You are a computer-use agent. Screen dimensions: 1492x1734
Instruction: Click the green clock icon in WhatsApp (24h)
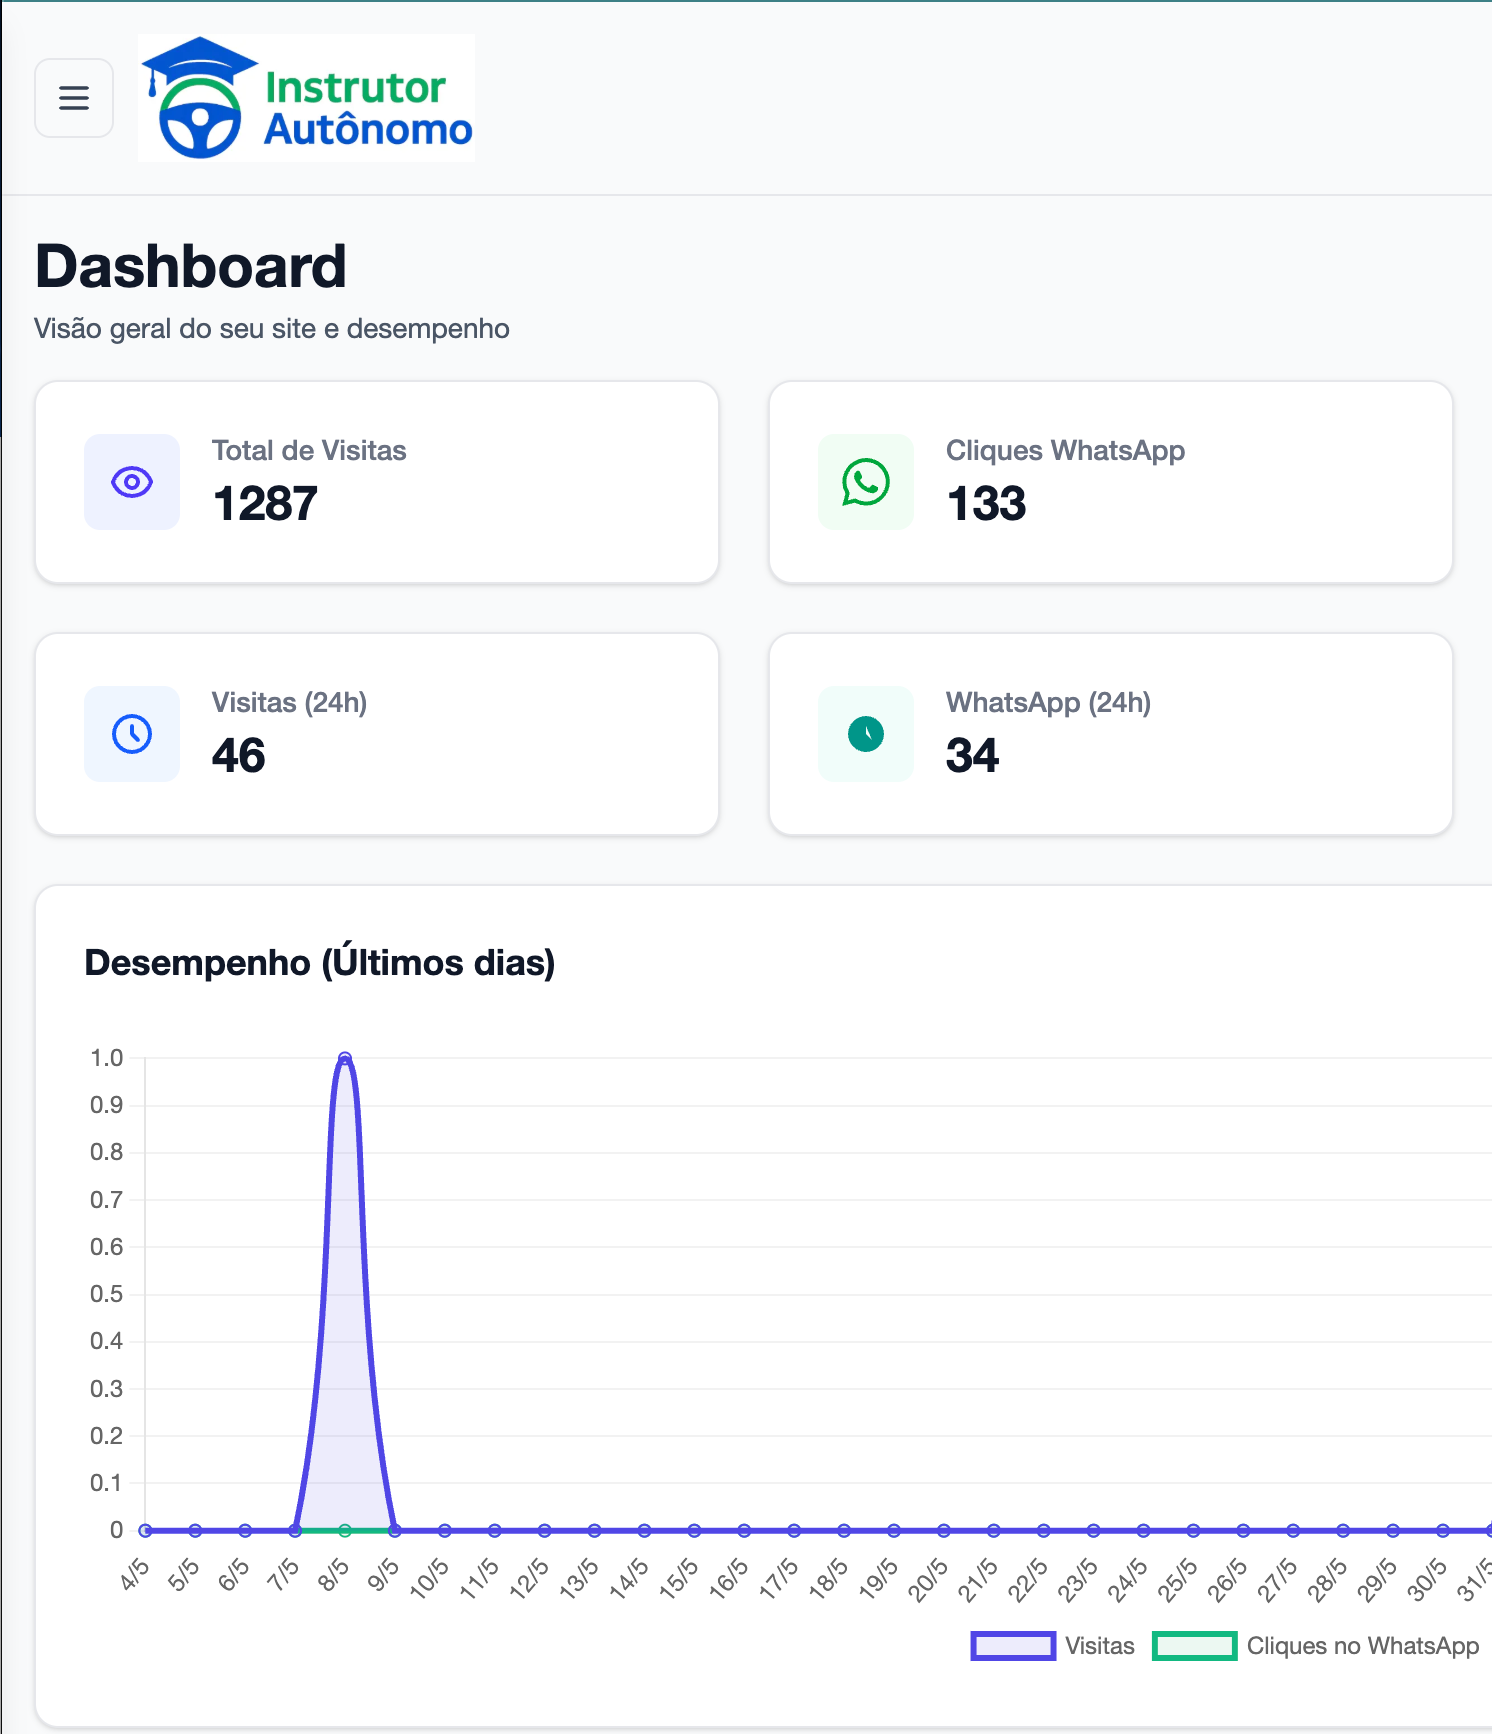pos(866,734)
